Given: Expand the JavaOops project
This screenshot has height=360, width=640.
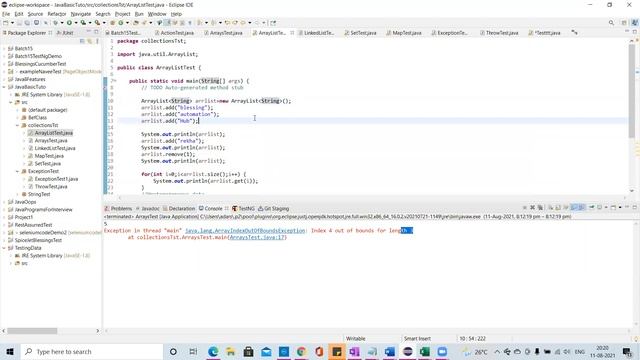Looking at the screenshot, I should point(4,202).
